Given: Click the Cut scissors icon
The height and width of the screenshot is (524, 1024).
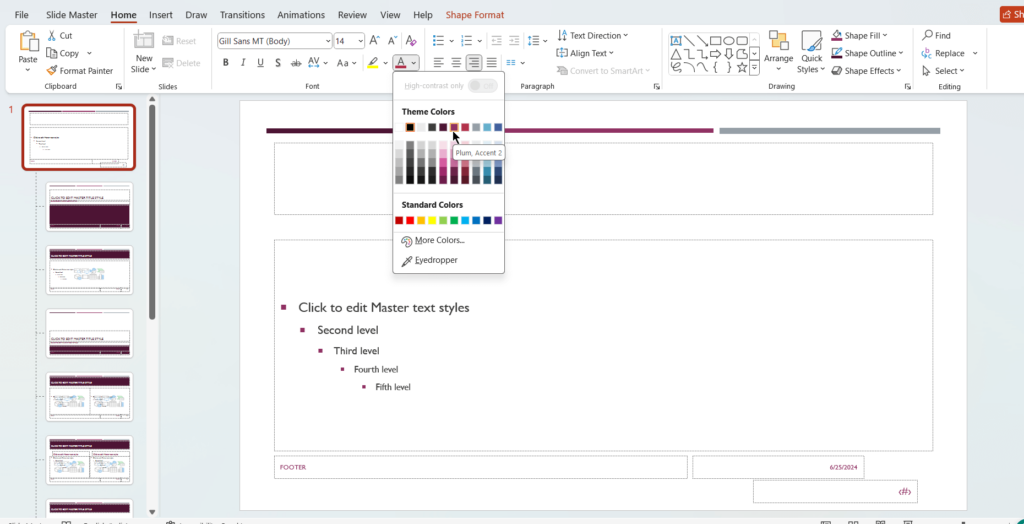Looking at the screenshot, I should coord(51,36).
